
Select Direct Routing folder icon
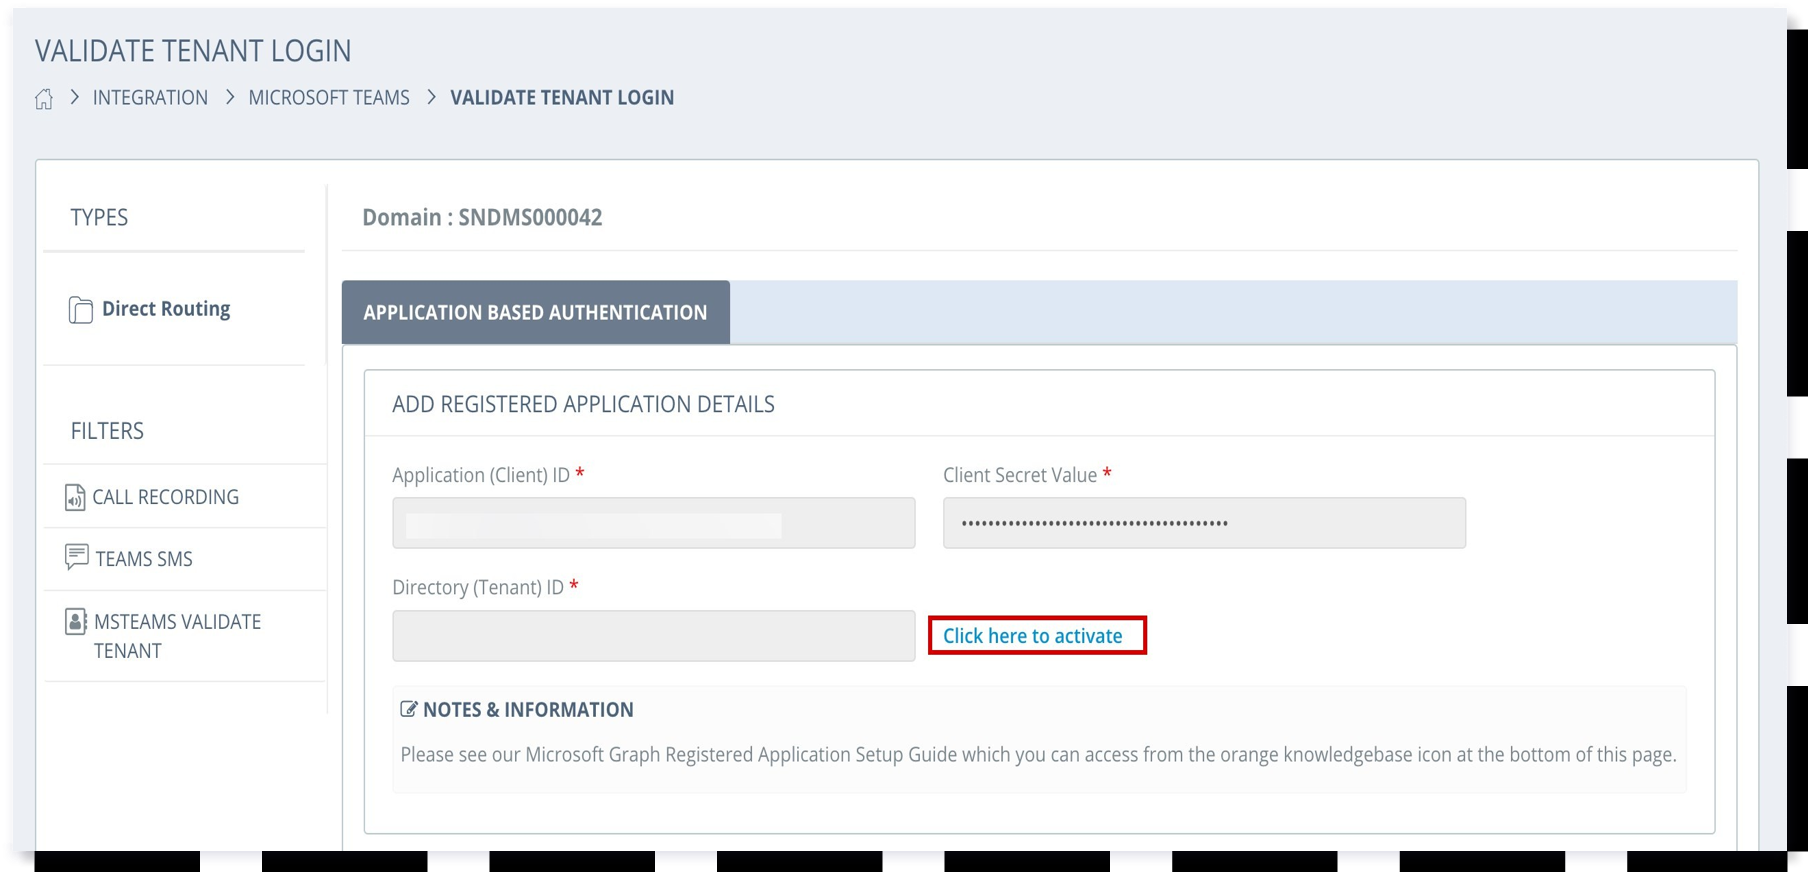[80, 310]
